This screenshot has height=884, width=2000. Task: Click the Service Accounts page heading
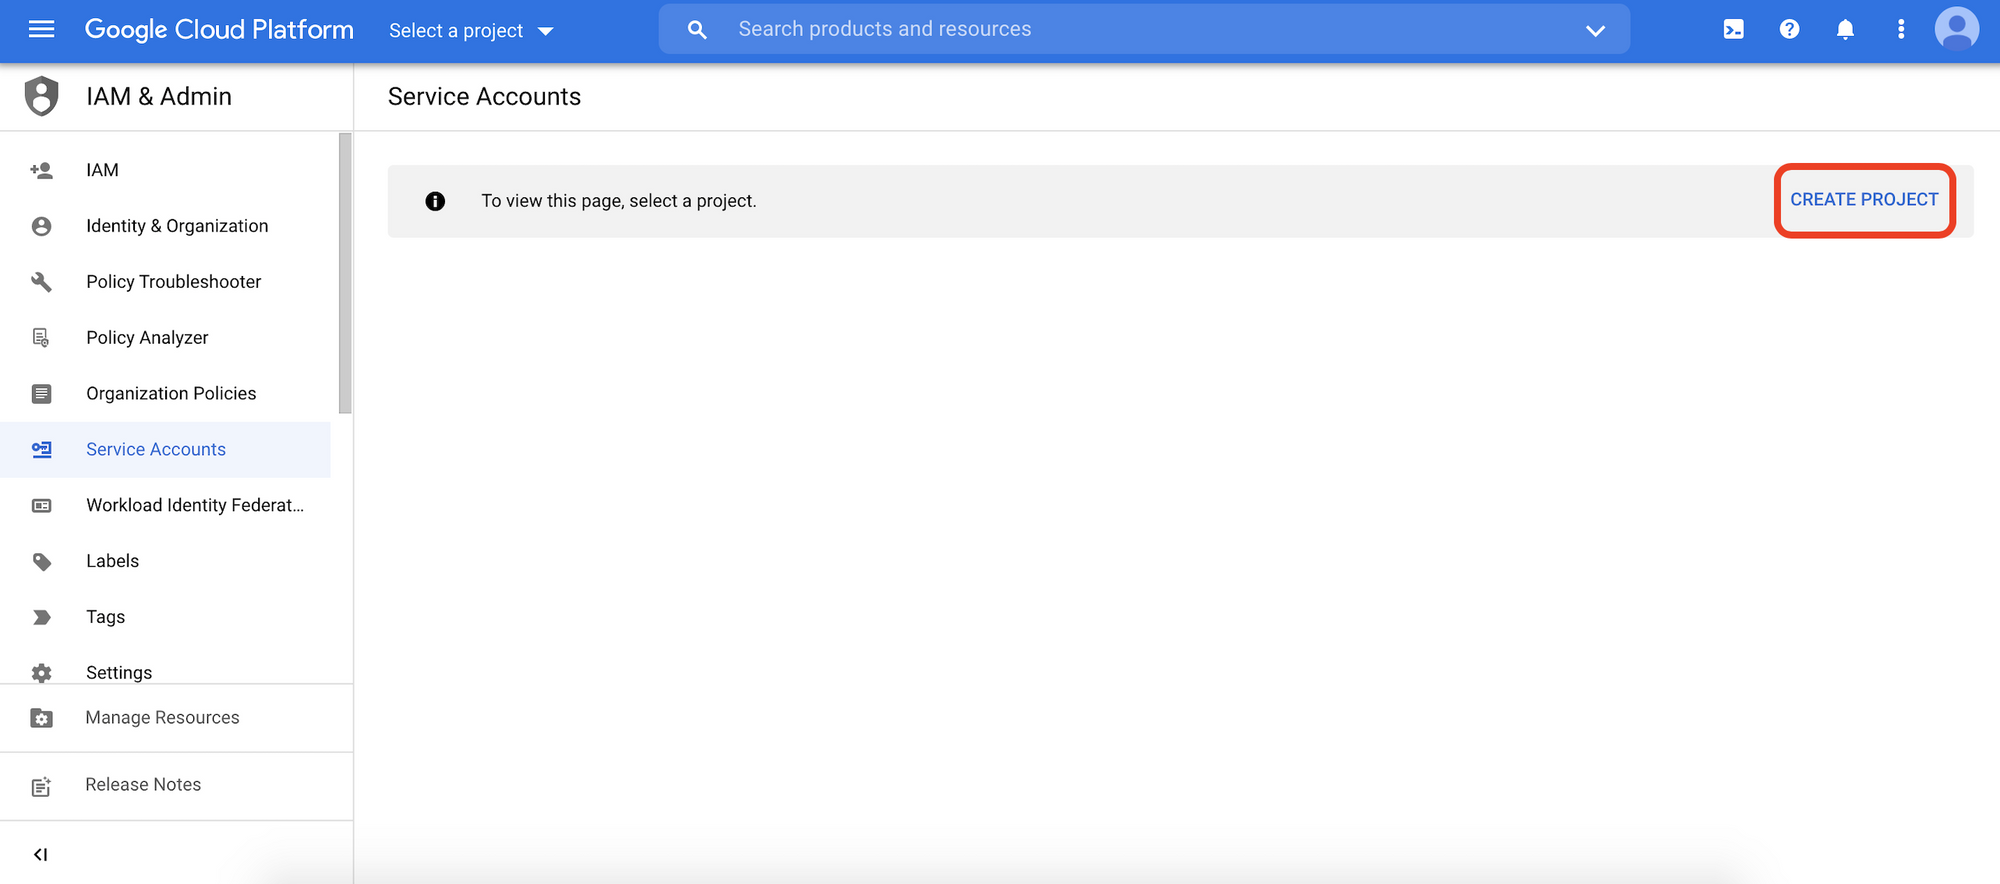click(484, 97)
